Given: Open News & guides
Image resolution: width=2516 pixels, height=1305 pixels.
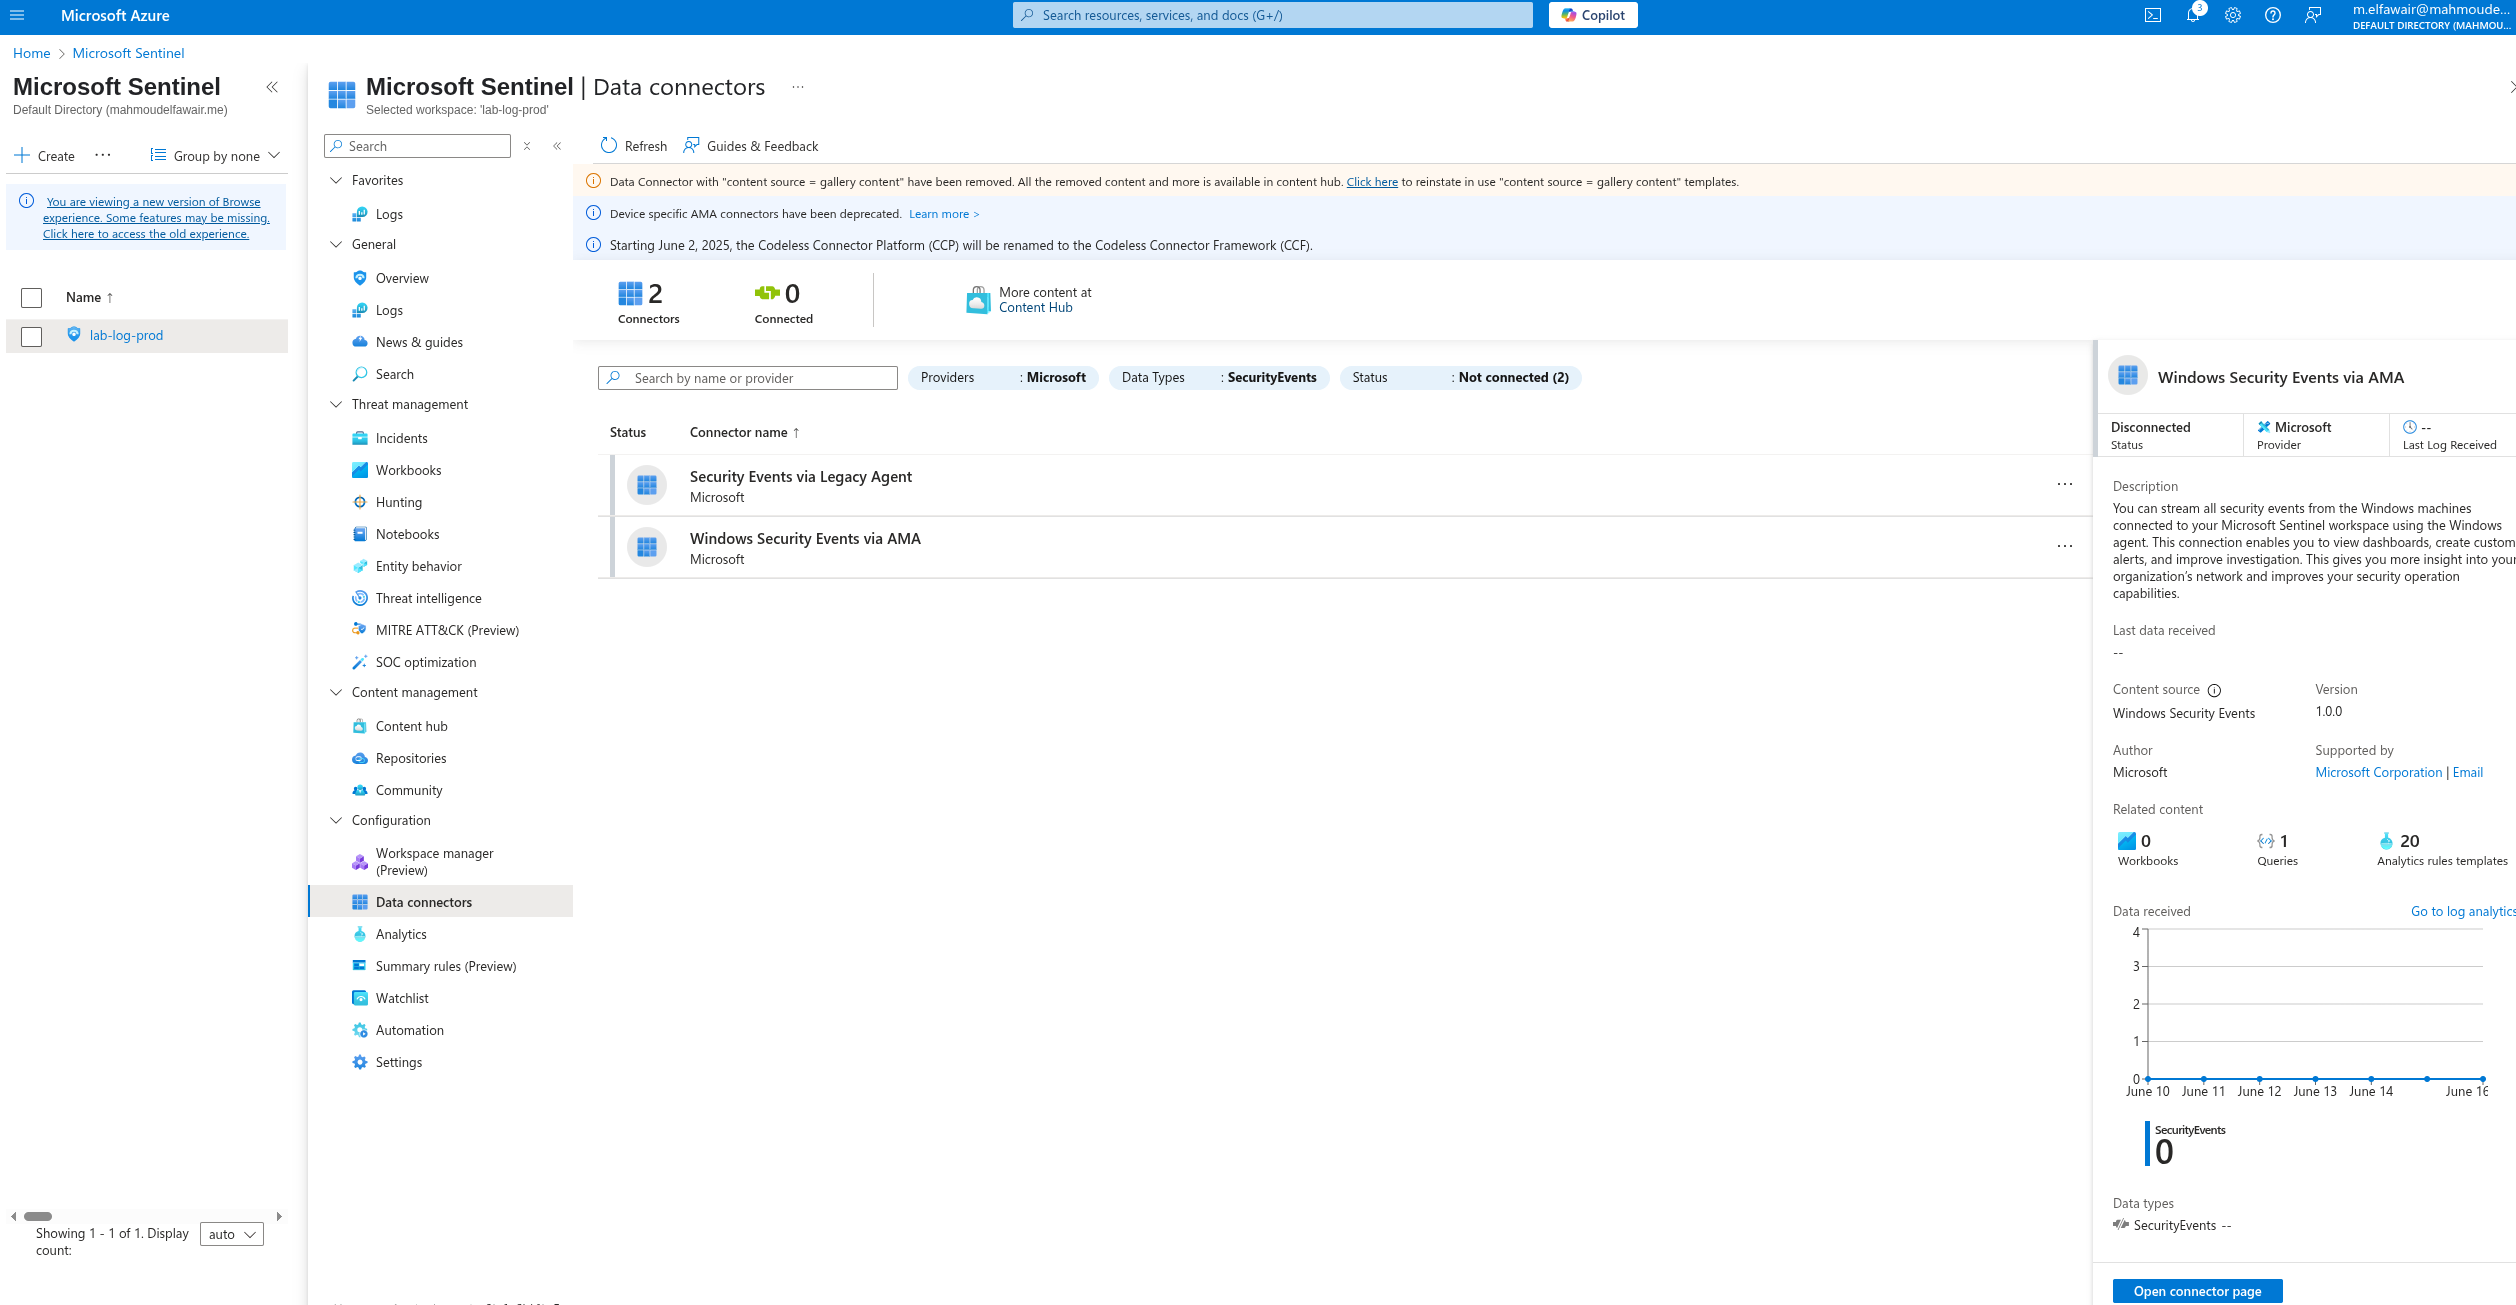Looking at the screenshot, I should (419, 342).
